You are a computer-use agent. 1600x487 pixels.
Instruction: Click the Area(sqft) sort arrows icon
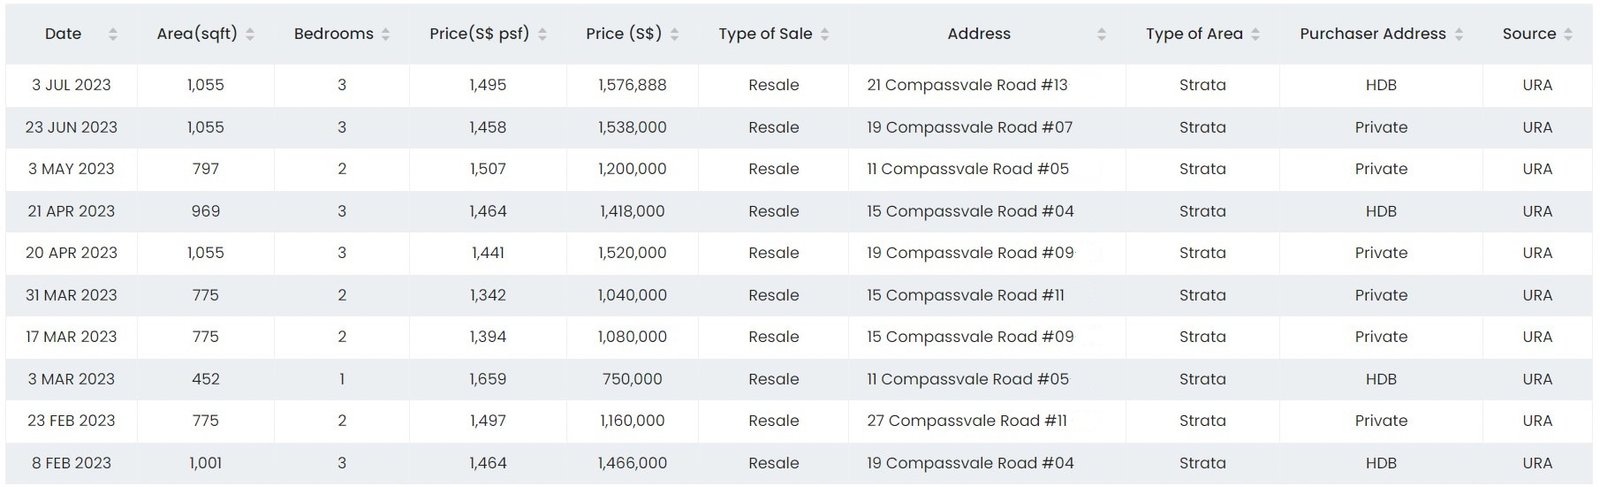tap(250, 34)
